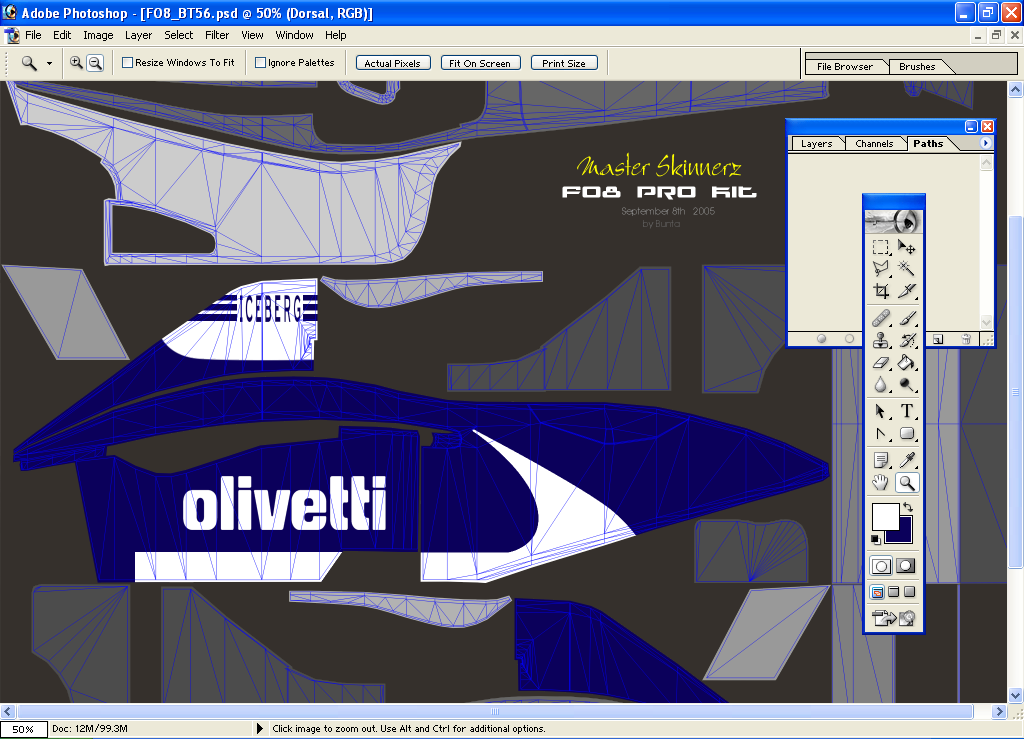Open the View menu
Screen dimensions: 1024x739
[x=252, y=35]
